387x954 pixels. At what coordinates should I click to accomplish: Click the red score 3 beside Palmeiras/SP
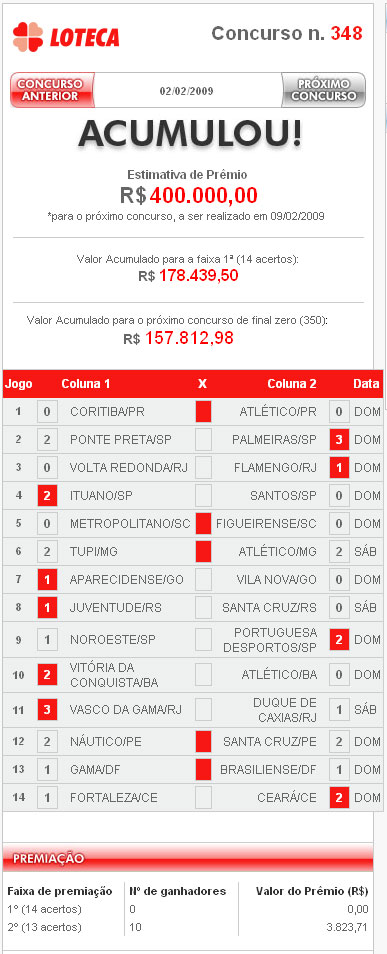point(339,439)
